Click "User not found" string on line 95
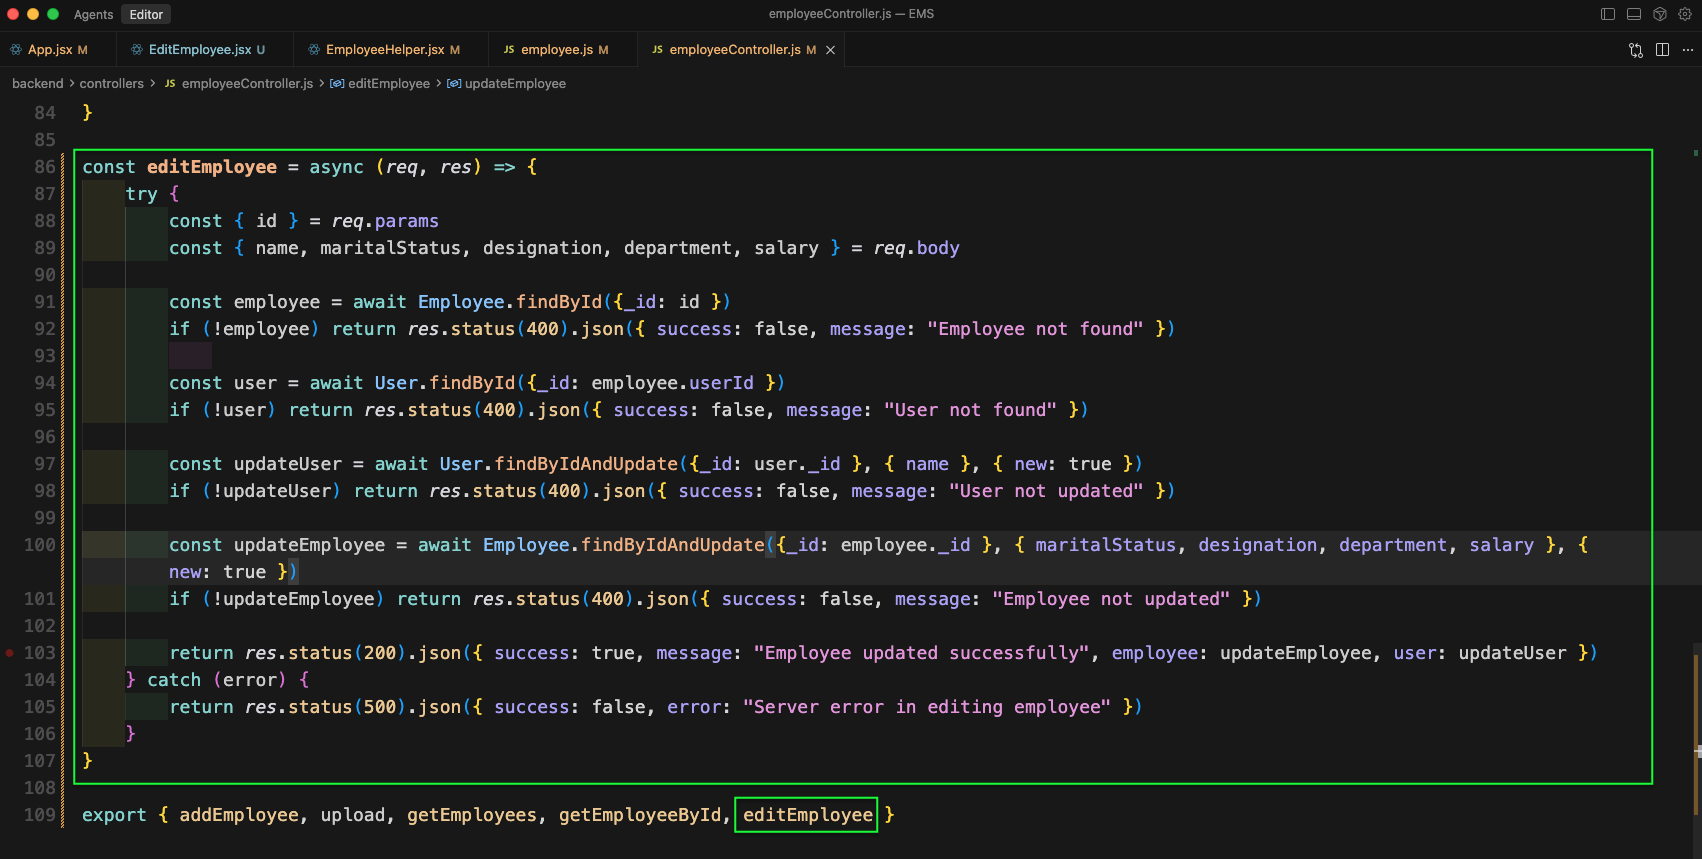 tap(970, 410)
